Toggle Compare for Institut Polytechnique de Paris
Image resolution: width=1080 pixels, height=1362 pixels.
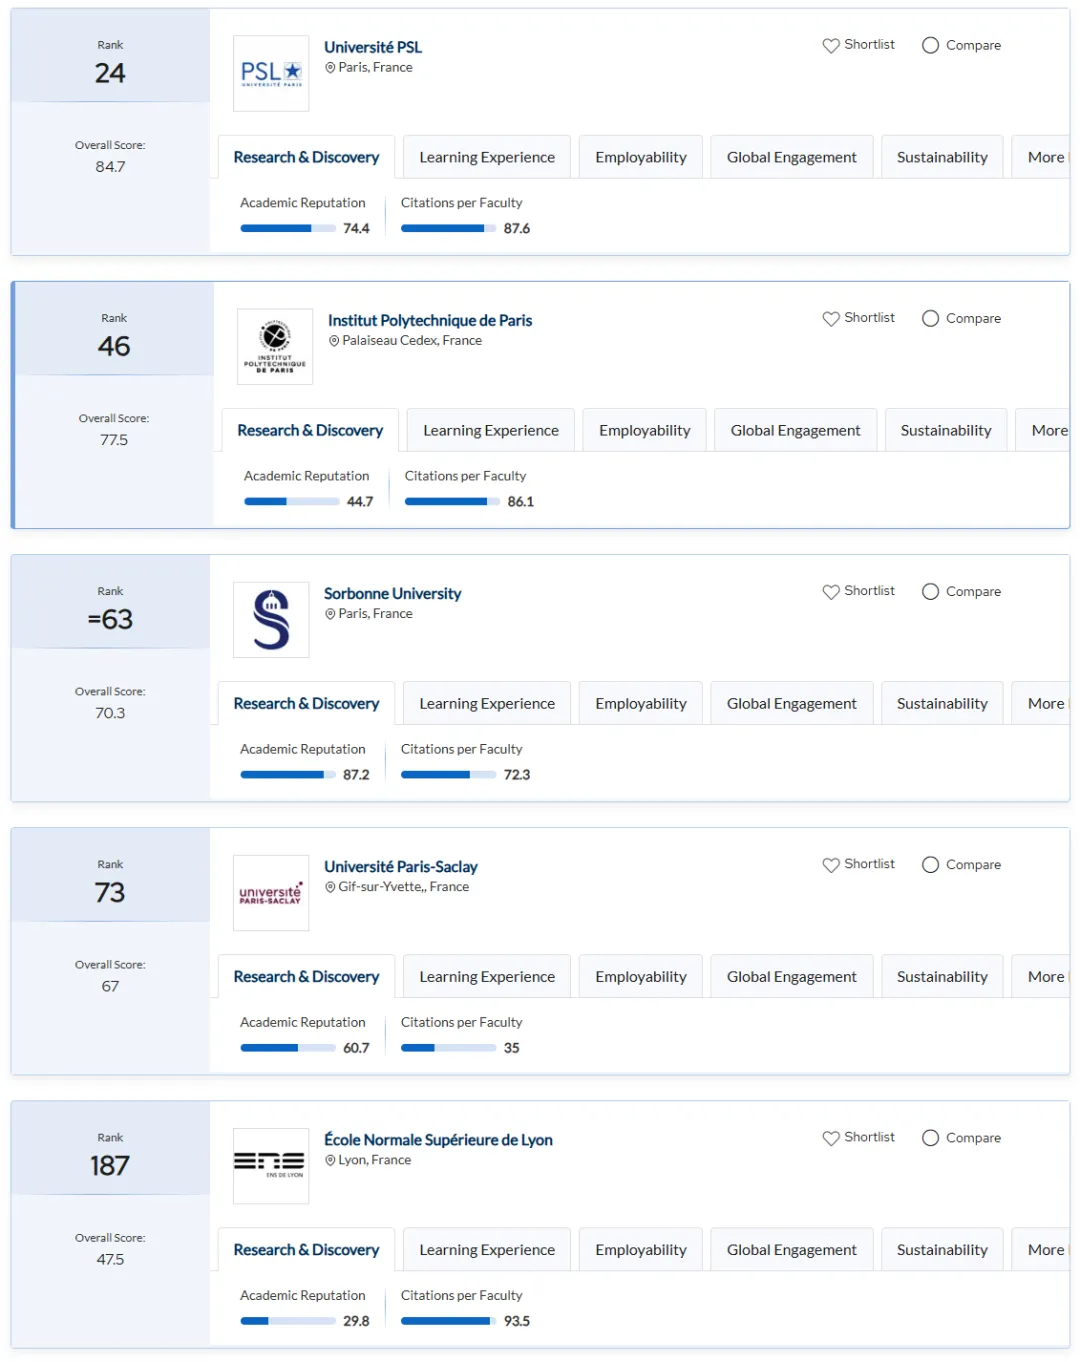961,318
